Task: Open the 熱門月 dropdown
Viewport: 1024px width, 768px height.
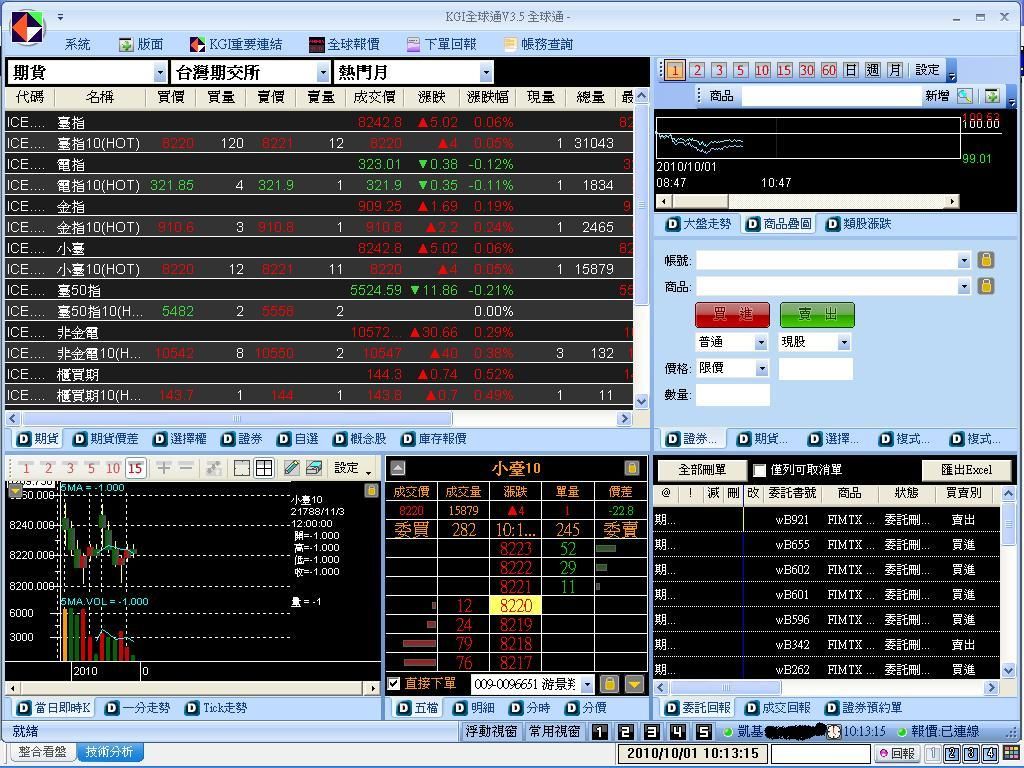Action: (x=486, y=72)
